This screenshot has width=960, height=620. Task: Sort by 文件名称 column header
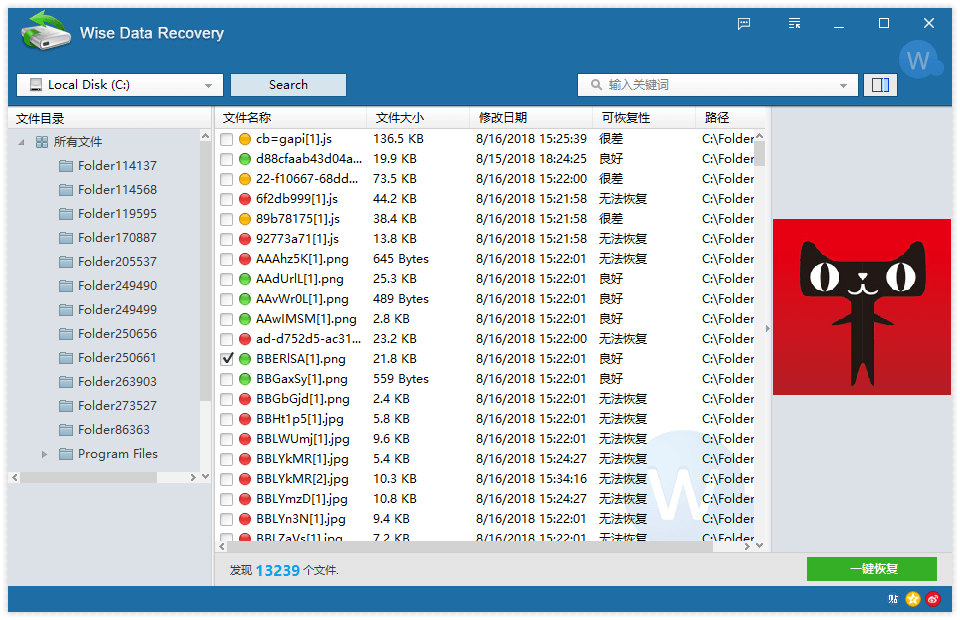point(290,118)
